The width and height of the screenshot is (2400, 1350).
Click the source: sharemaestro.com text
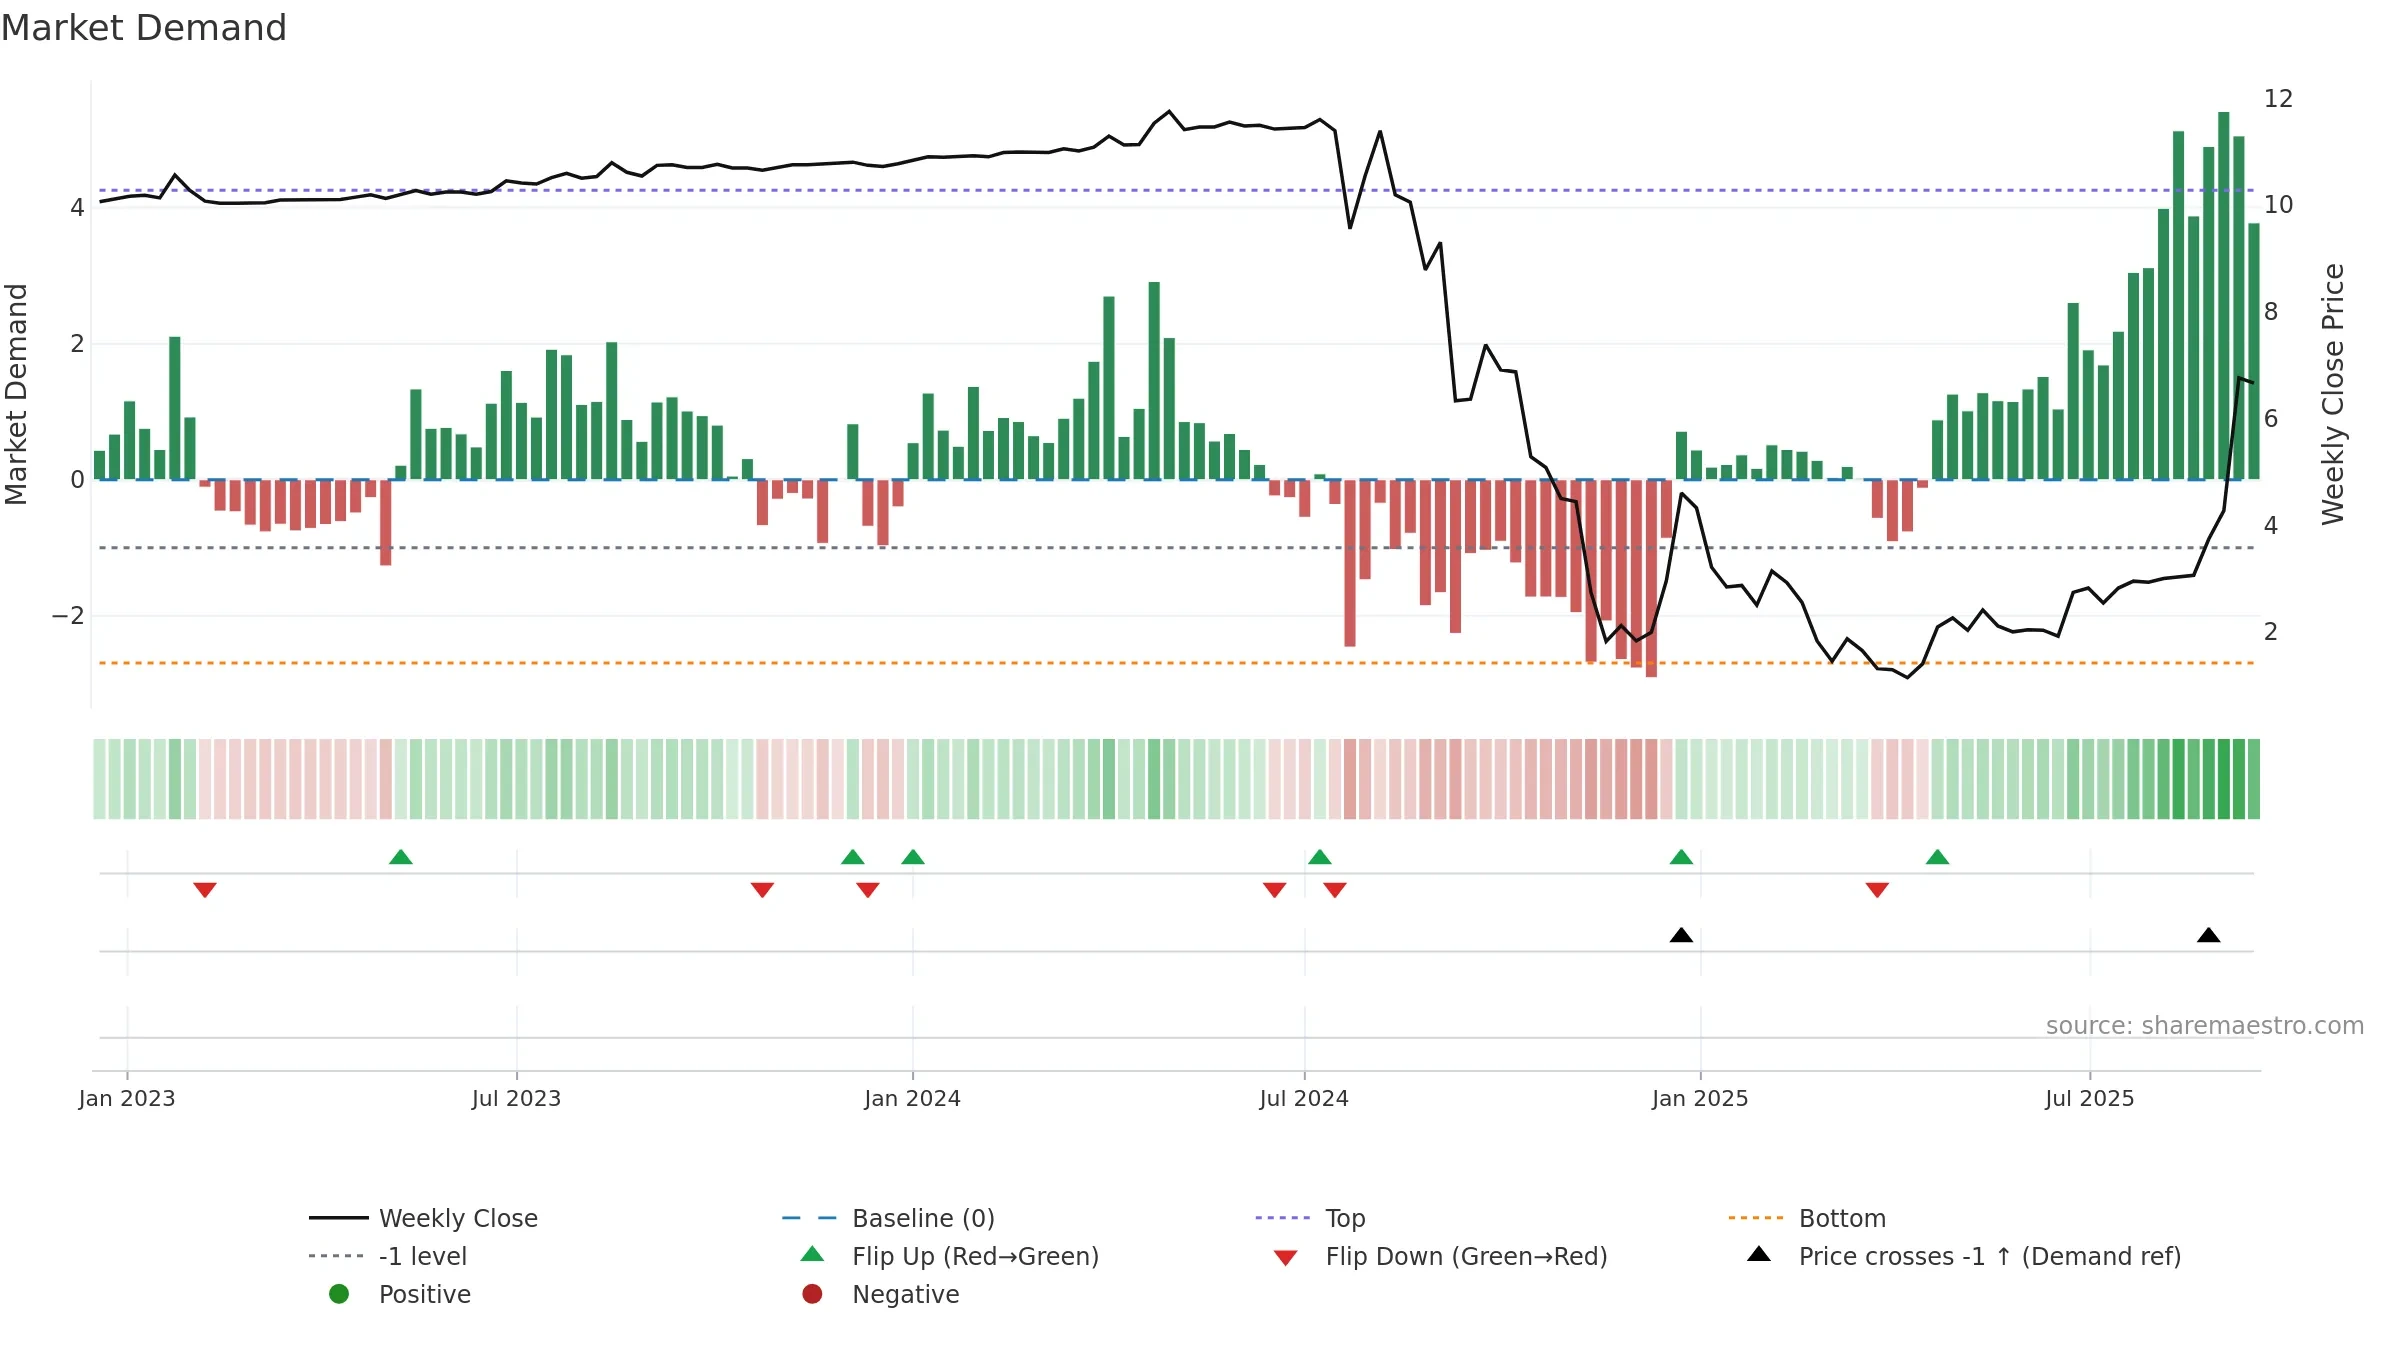coord(2205,1026)
